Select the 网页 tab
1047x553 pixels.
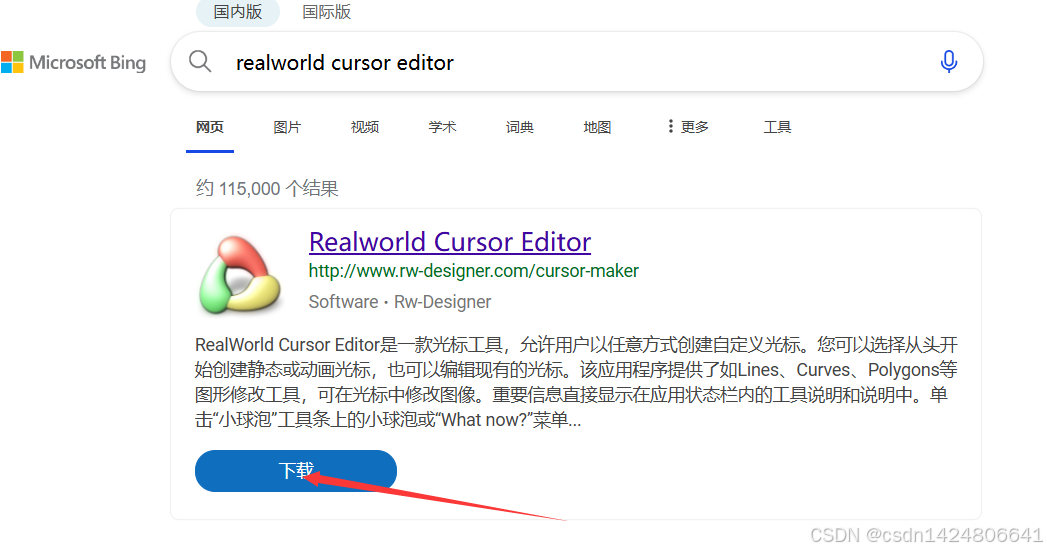click(210, 127)
